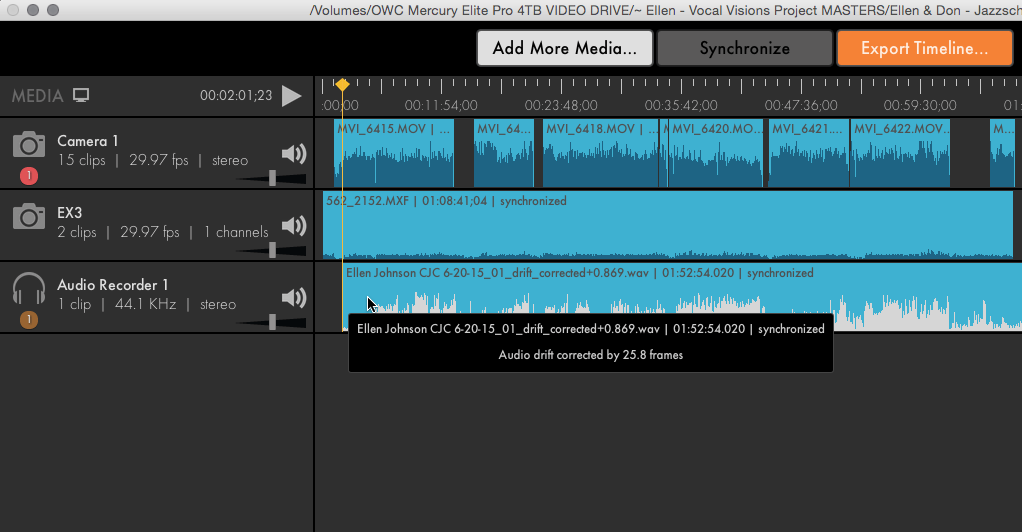Click the 00:11:54;00 ruler label
The image size is (1022, 532).
pyautogui.click(x=441, y=106)
